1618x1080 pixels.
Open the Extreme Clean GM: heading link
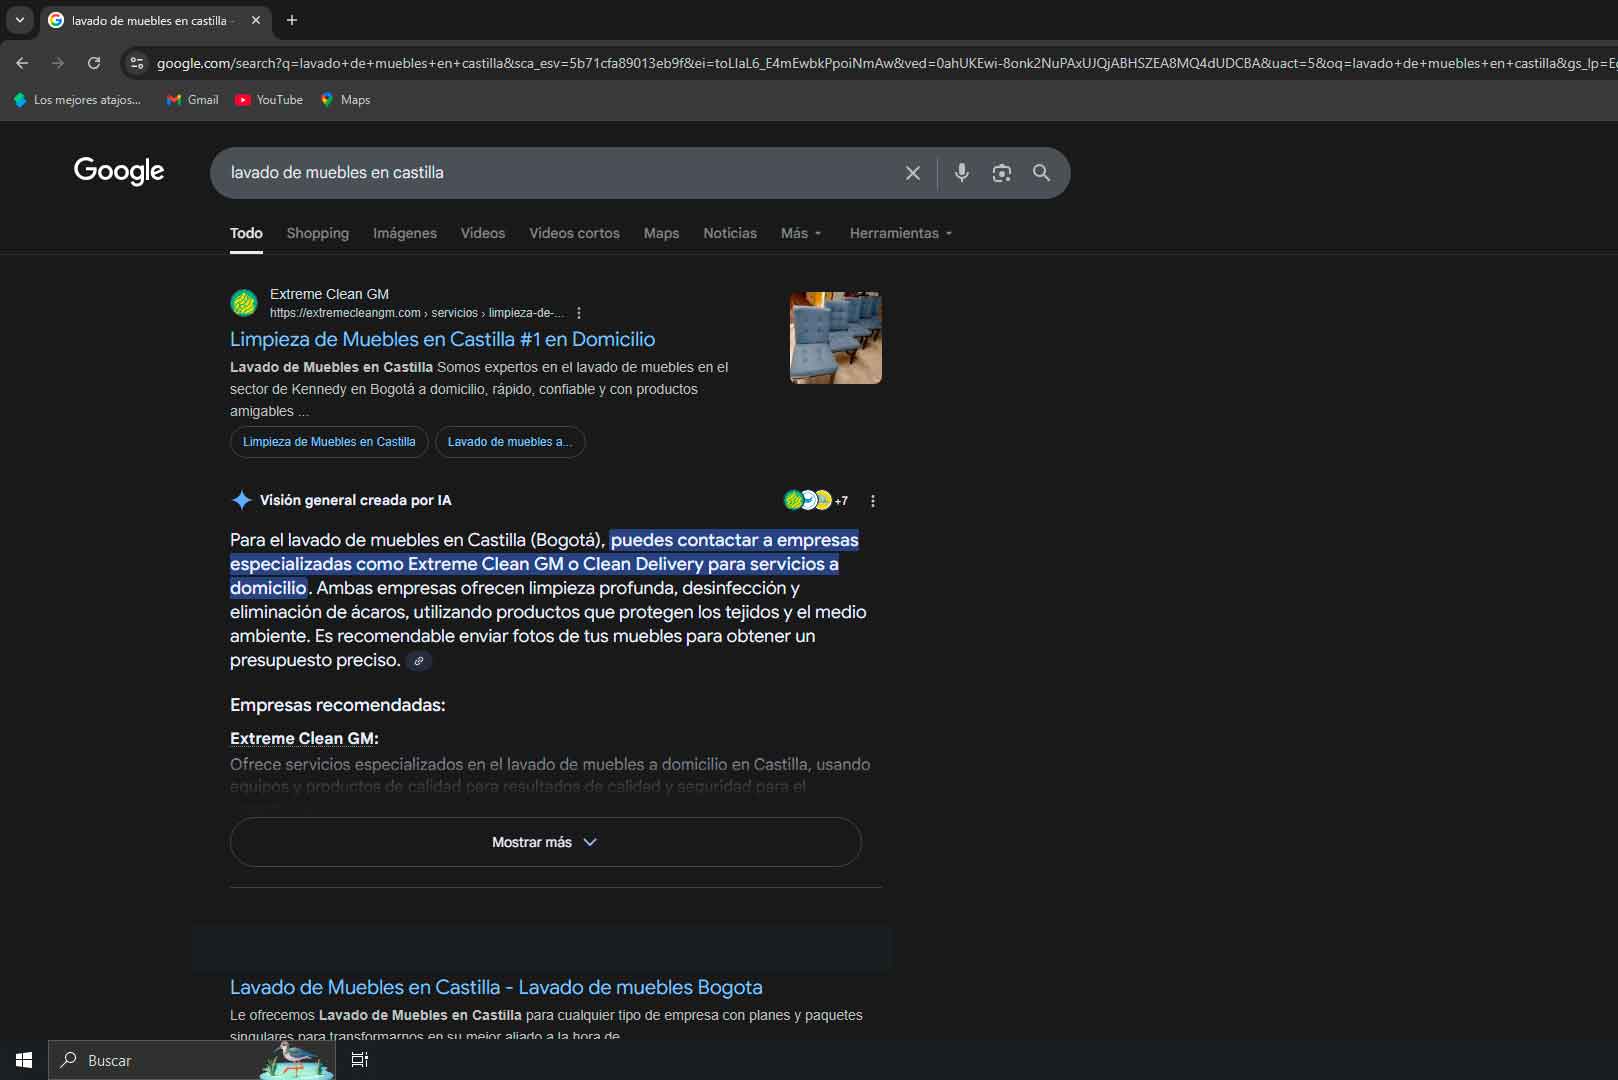[304, 738]
